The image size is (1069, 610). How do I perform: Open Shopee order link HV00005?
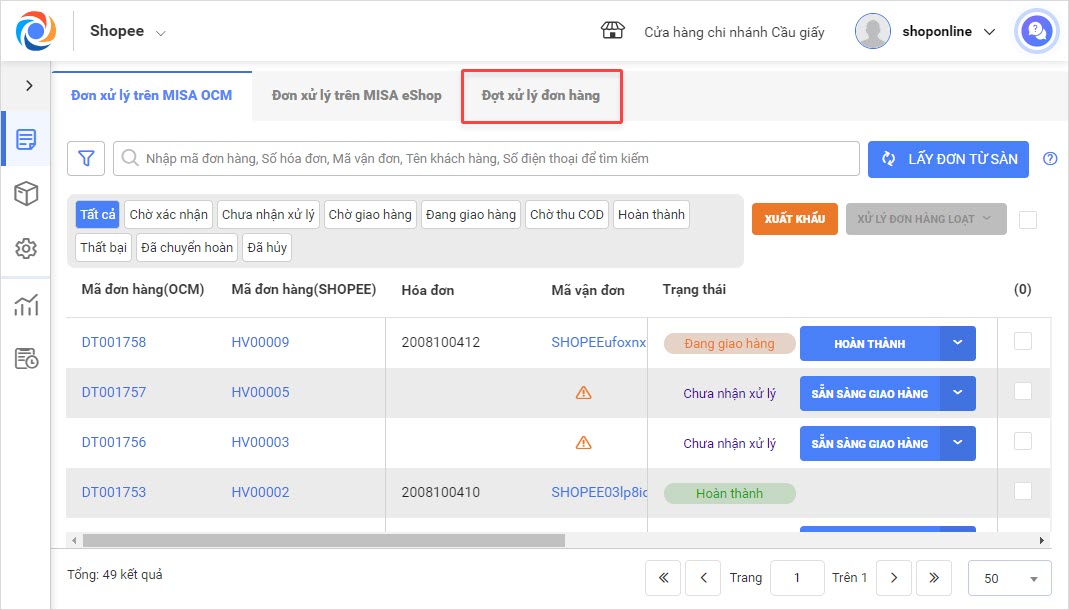[260, 393]
